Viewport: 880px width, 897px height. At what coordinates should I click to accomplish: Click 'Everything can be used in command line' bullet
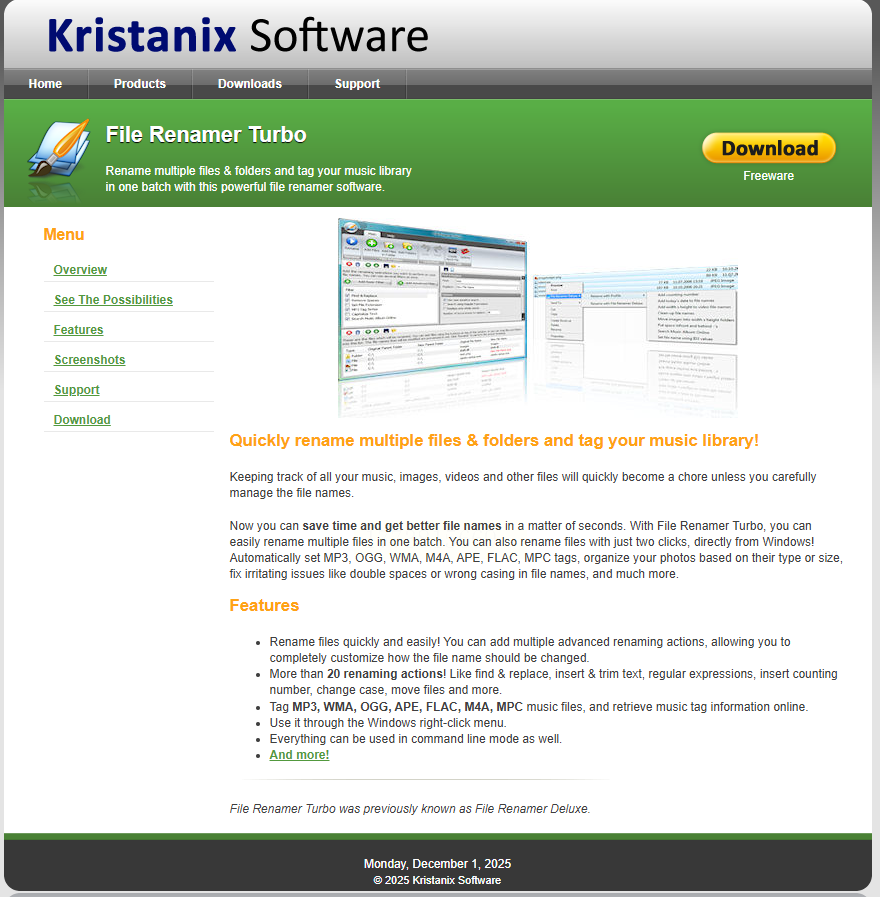tap(415, 739)
